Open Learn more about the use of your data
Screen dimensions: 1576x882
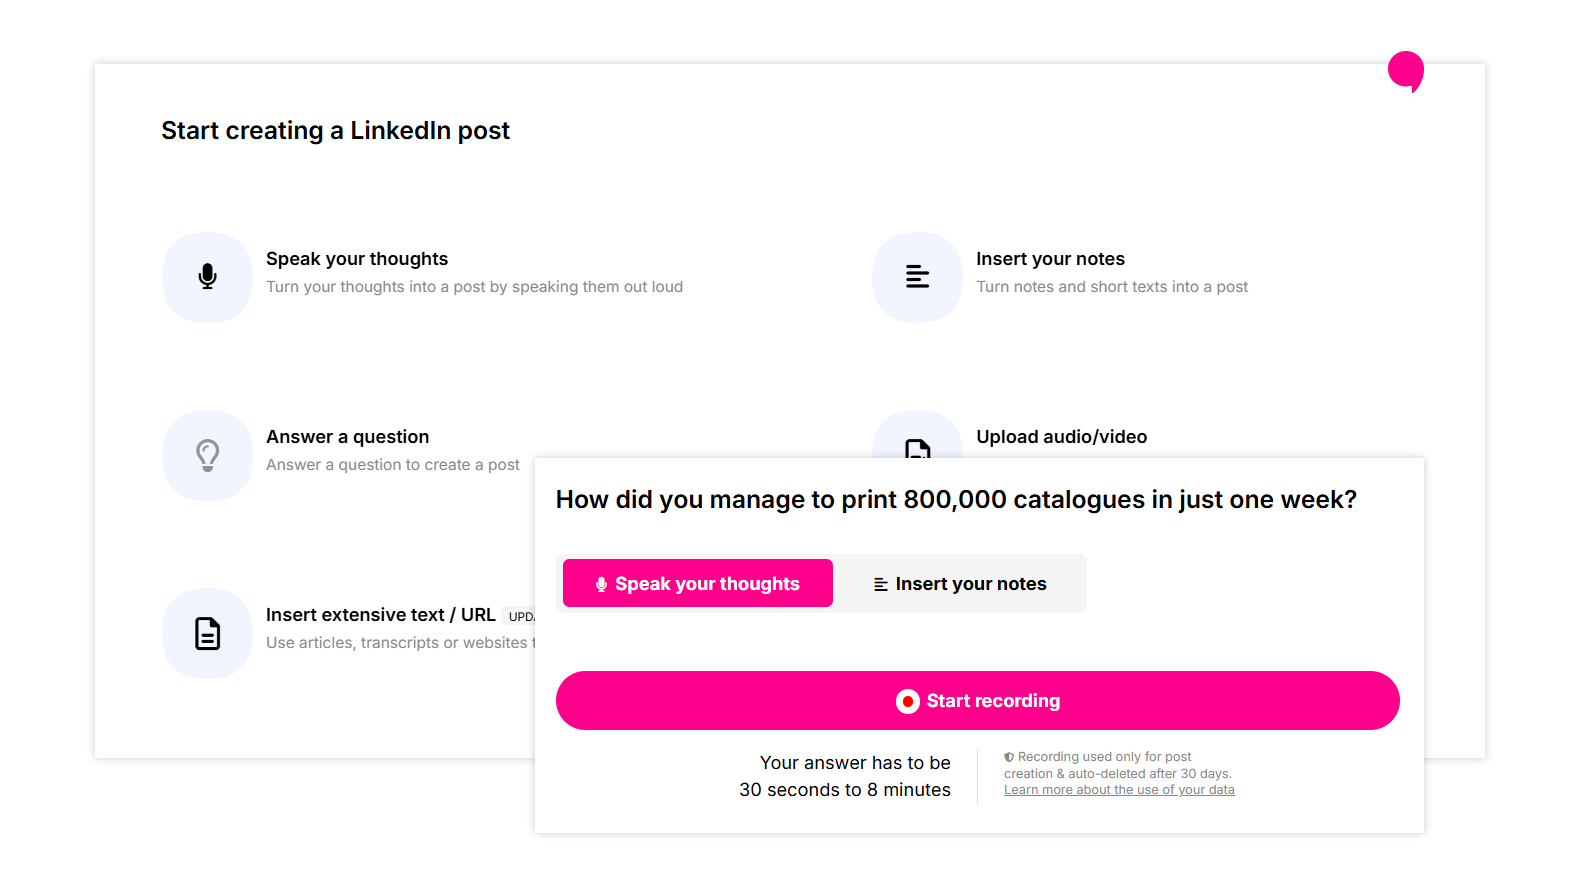point(1119,790)
